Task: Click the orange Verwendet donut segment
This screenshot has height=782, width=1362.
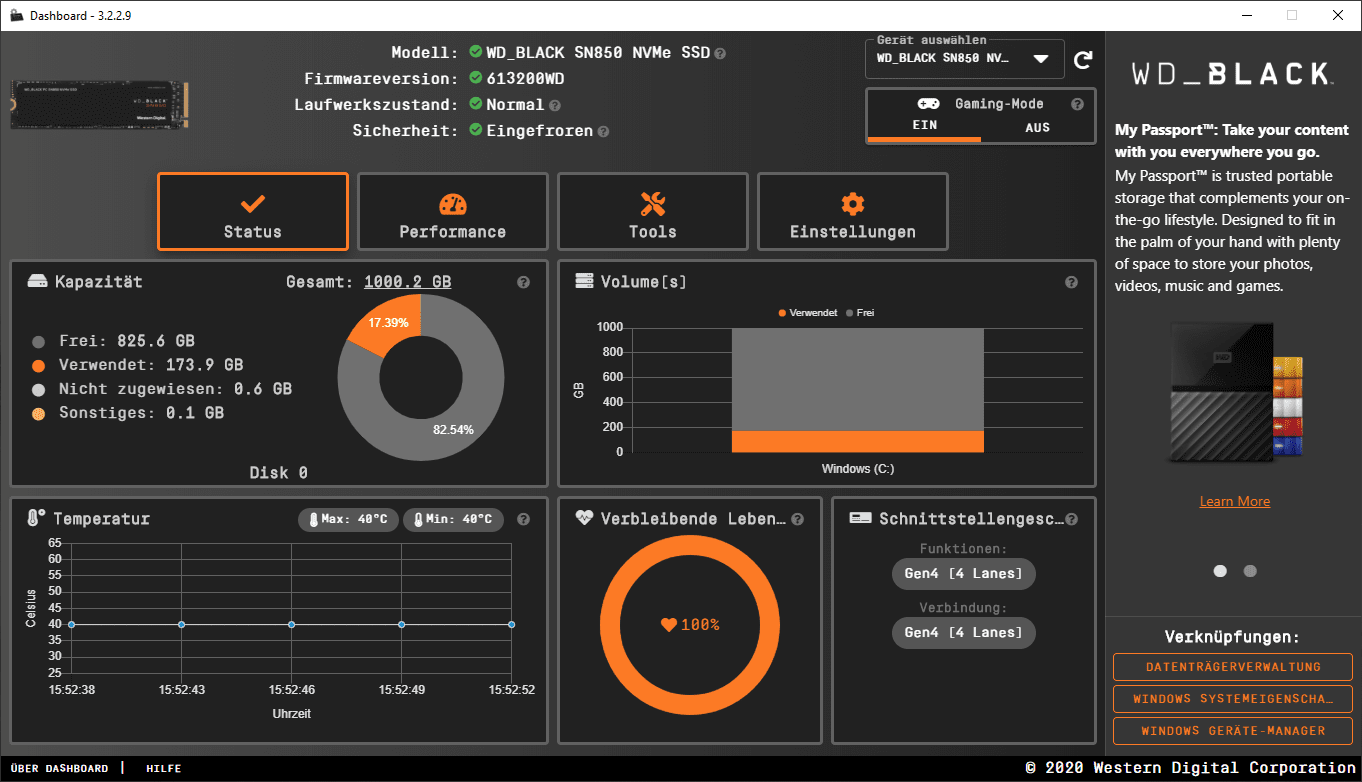Action: point(388,322)
